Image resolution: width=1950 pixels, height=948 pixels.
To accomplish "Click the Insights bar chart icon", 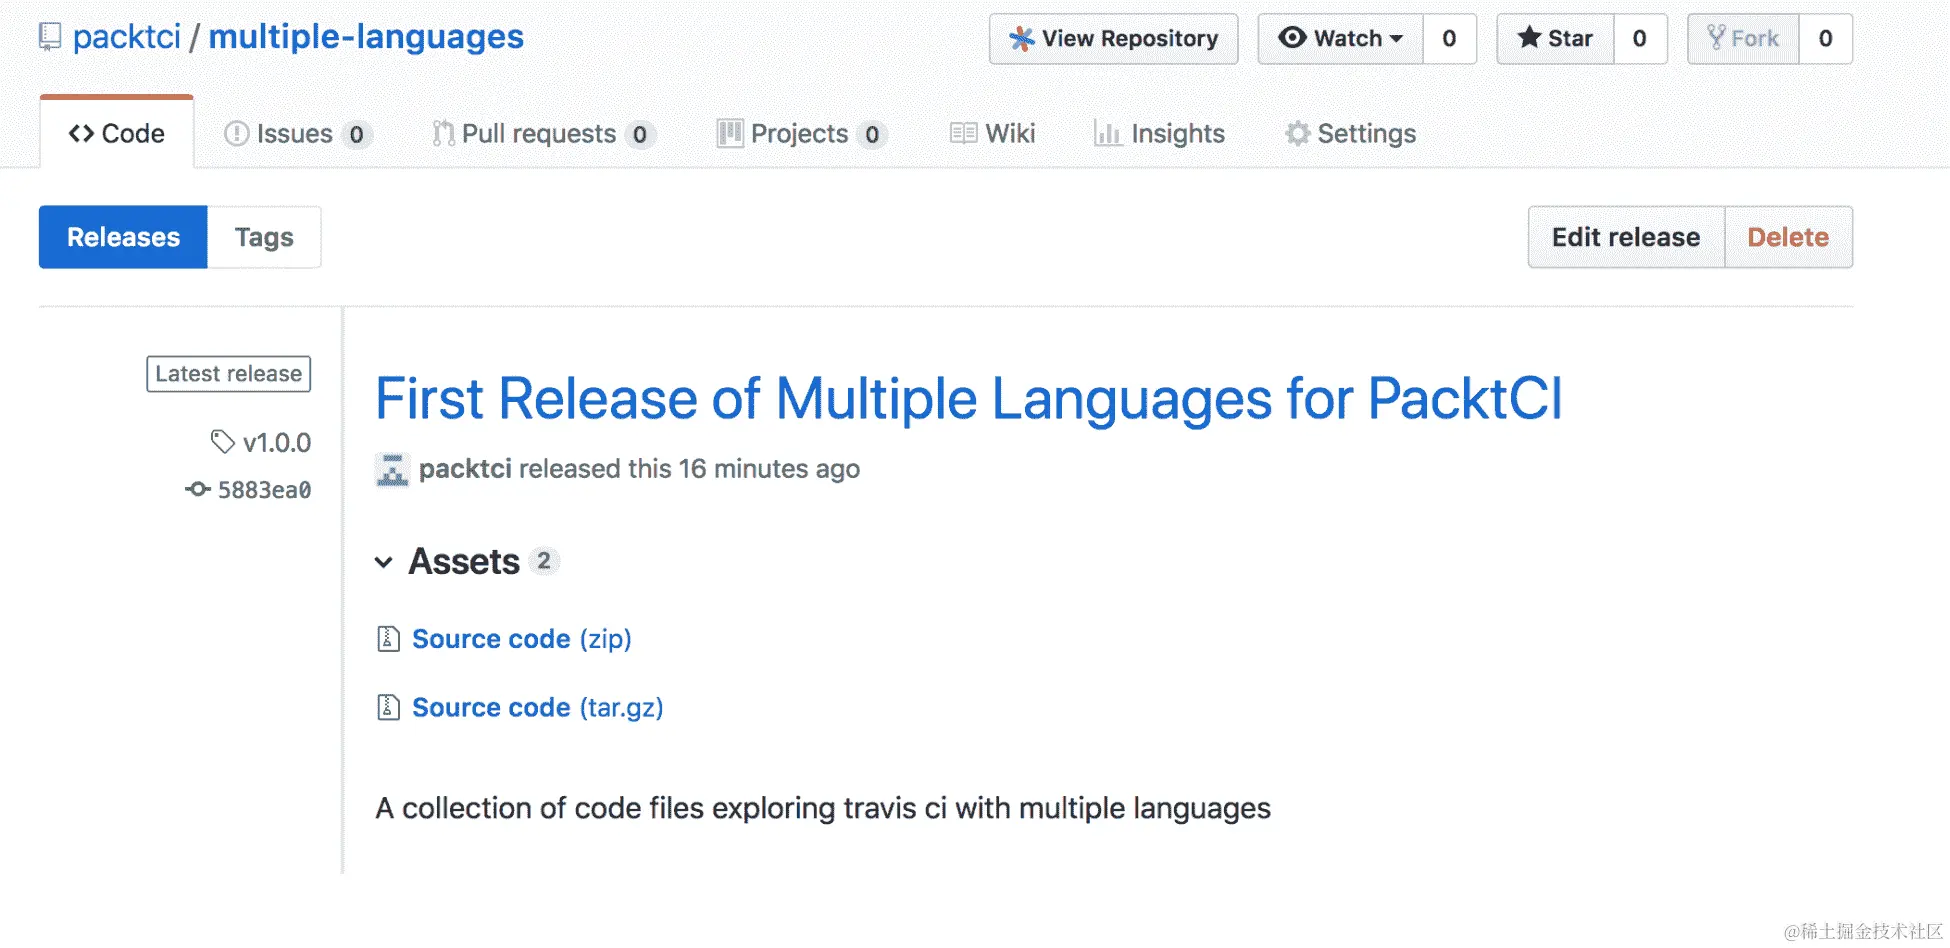I will pos(1107,134).
